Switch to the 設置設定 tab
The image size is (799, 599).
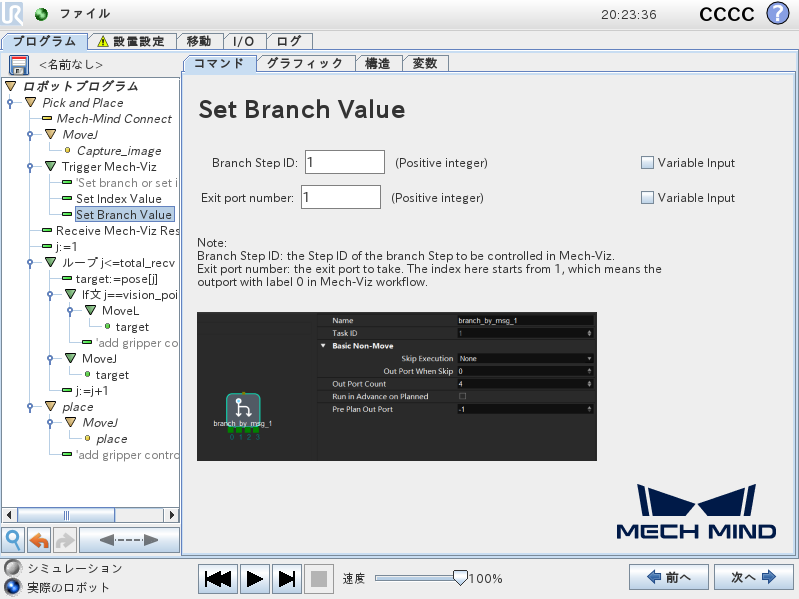(x=132, y=41)
